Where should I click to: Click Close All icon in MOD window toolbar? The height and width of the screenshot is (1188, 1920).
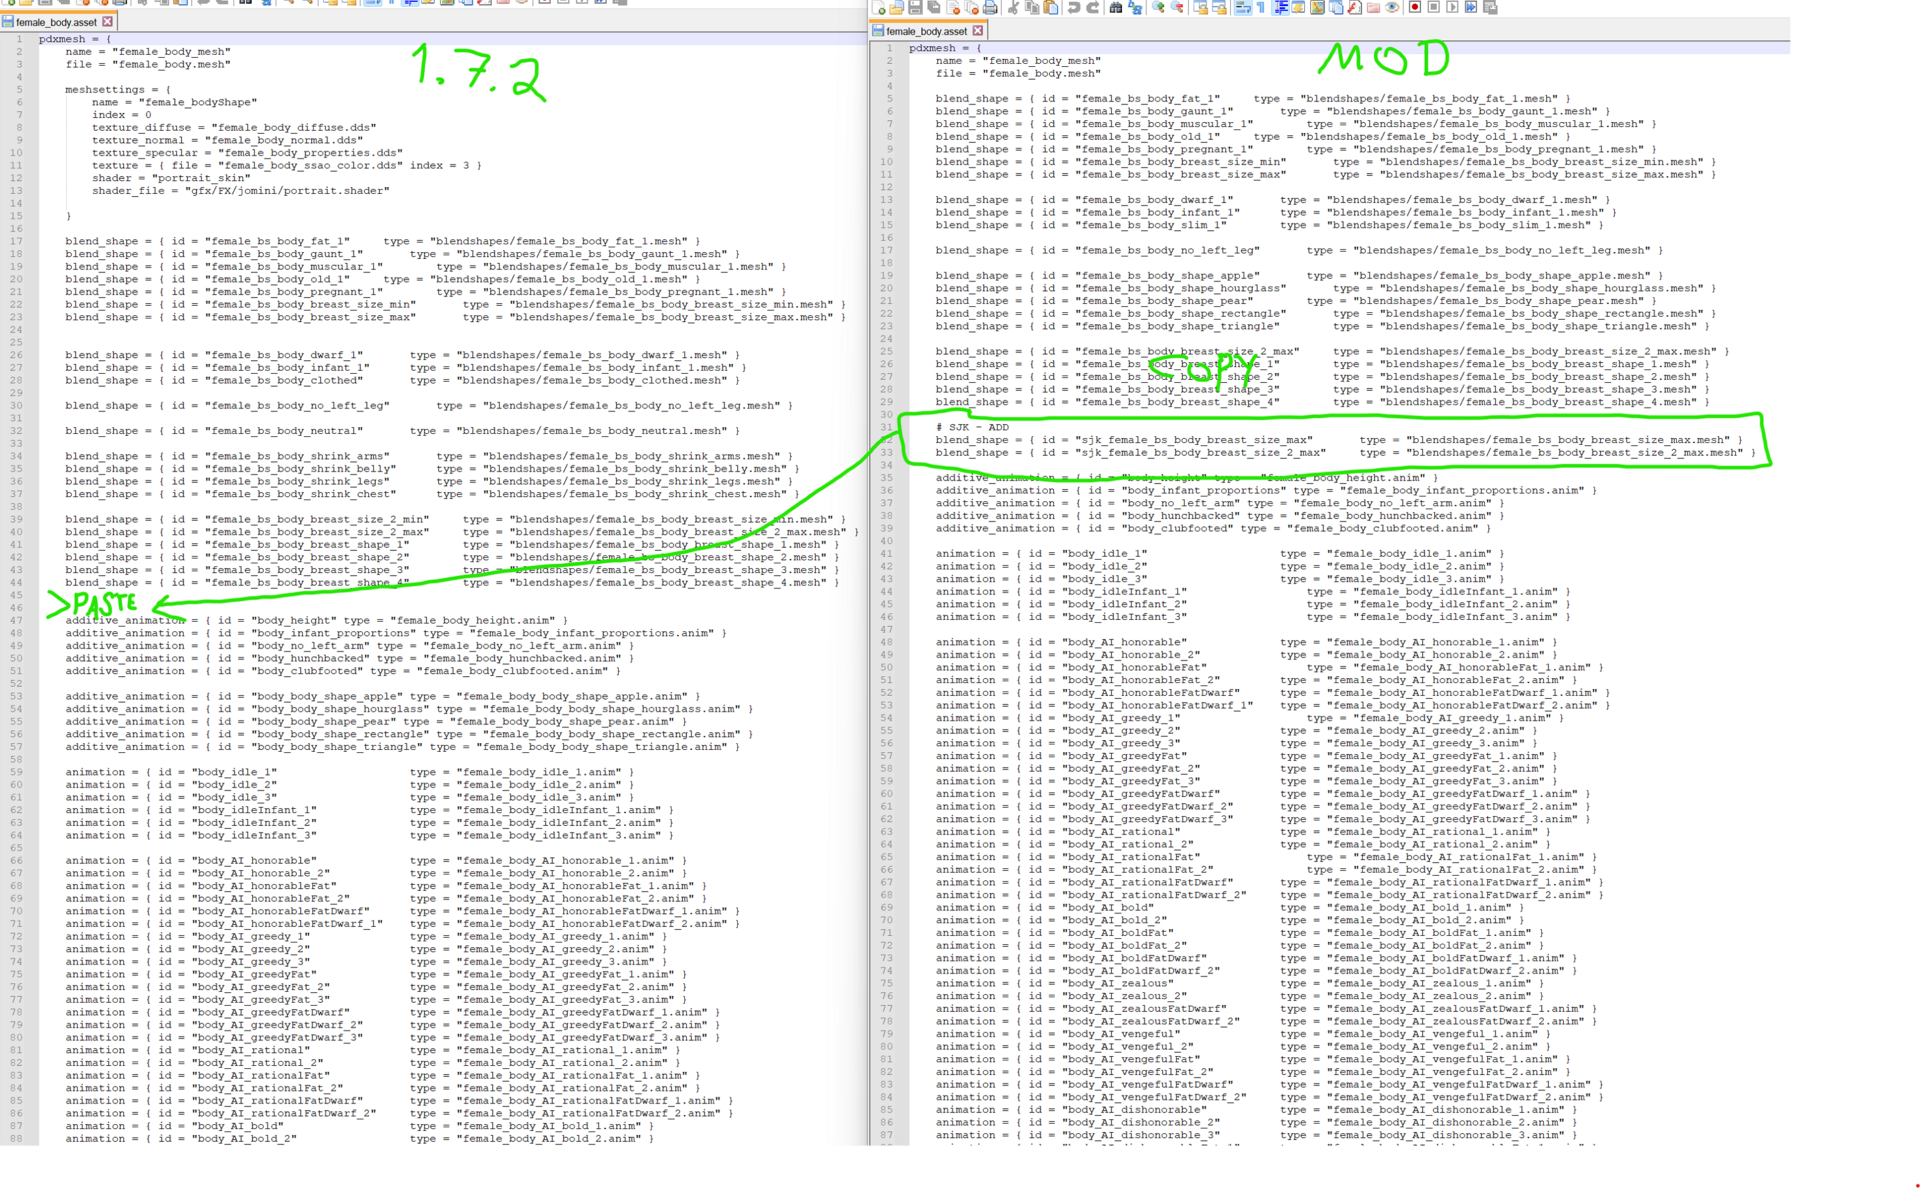pos(972,7)
